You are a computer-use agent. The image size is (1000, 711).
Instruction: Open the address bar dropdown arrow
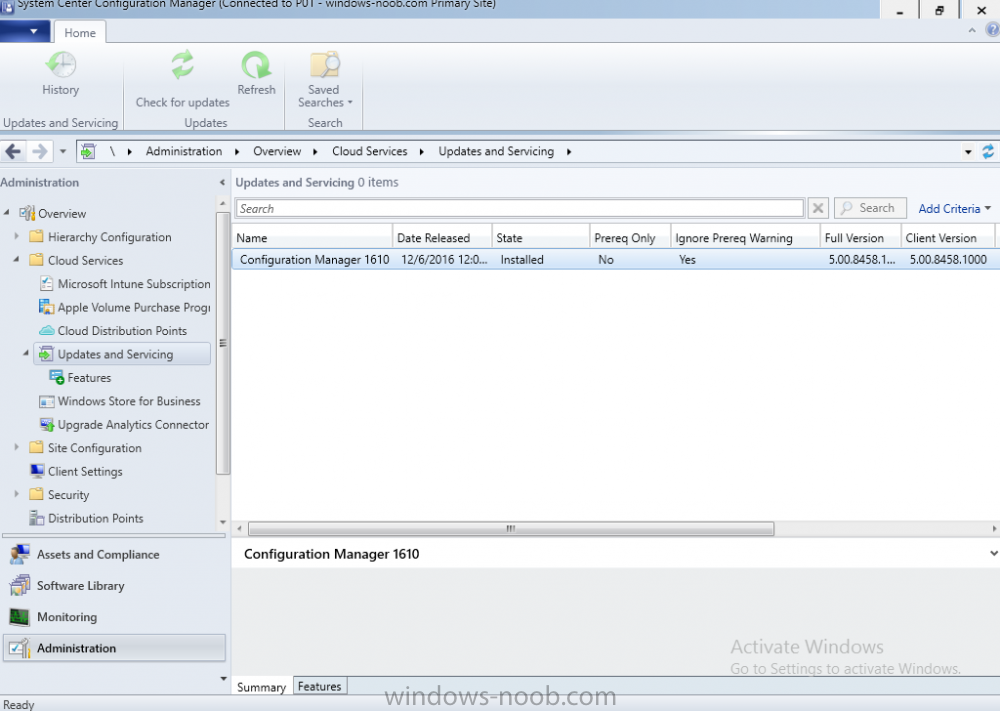968,152
